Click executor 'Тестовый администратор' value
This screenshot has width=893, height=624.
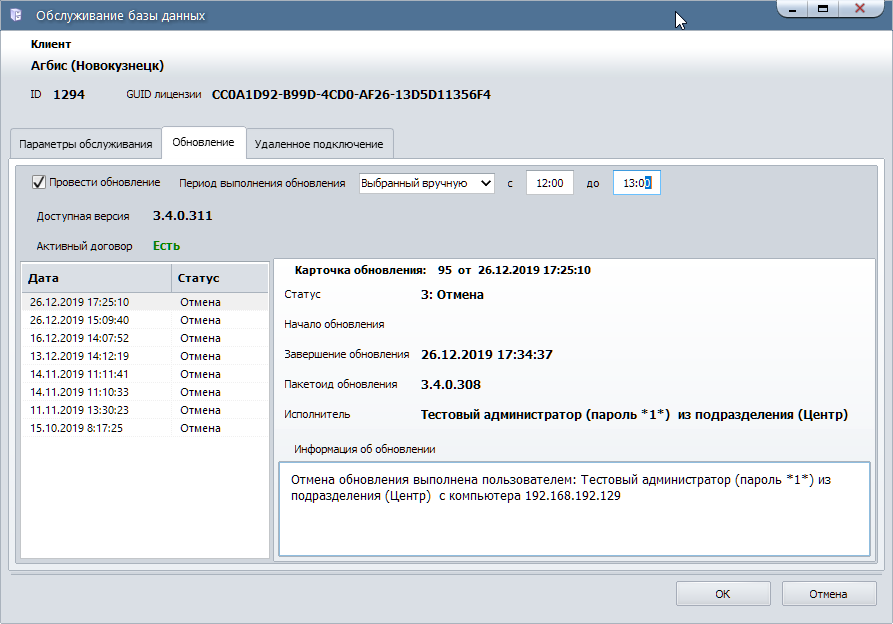coord(634,414)
